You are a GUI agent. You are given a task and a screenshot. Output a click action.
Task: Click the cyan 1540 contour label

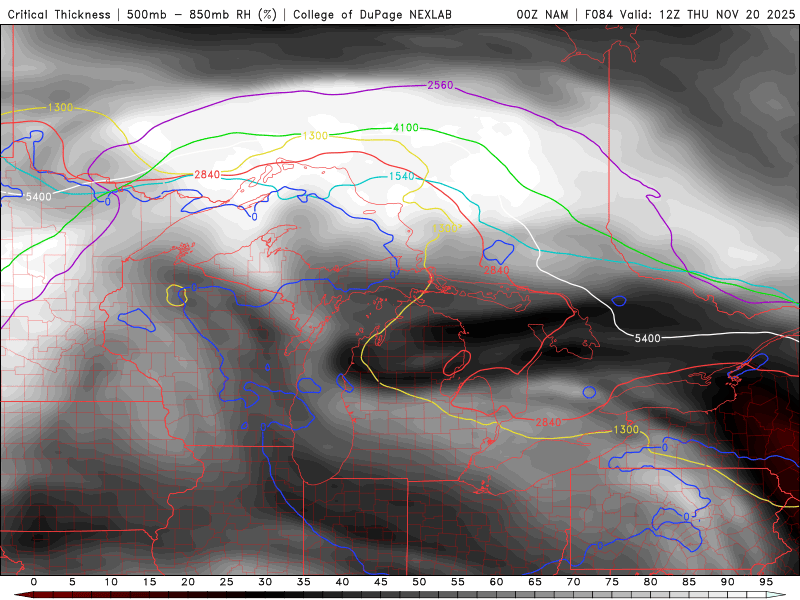pyautogui.click(x=402, y=176)
